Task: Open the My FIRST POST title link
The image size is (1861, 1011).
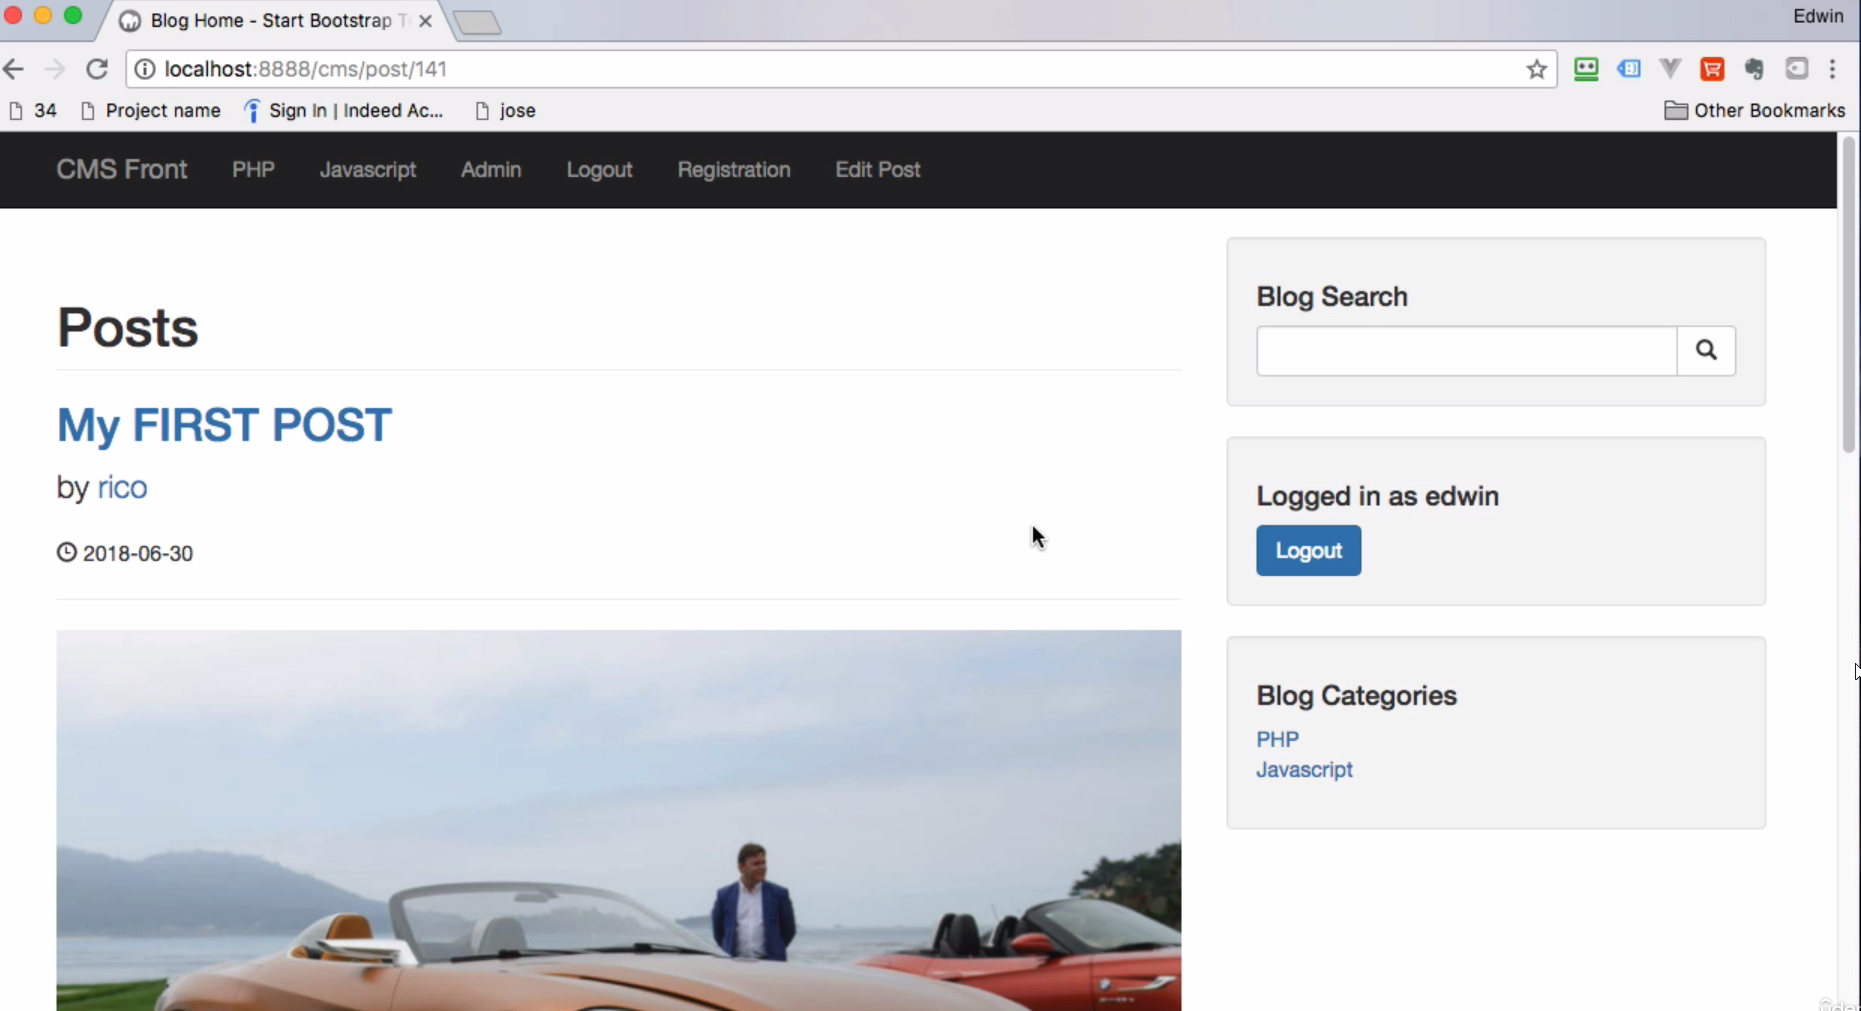Action: tap(224, 425)
